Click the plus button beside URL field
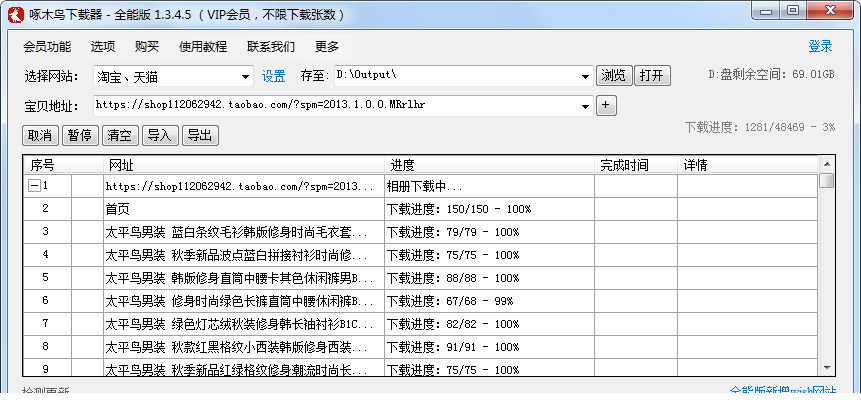Image resolution: width=861 pixels, height=416 pixels. (x=607, y=105)
